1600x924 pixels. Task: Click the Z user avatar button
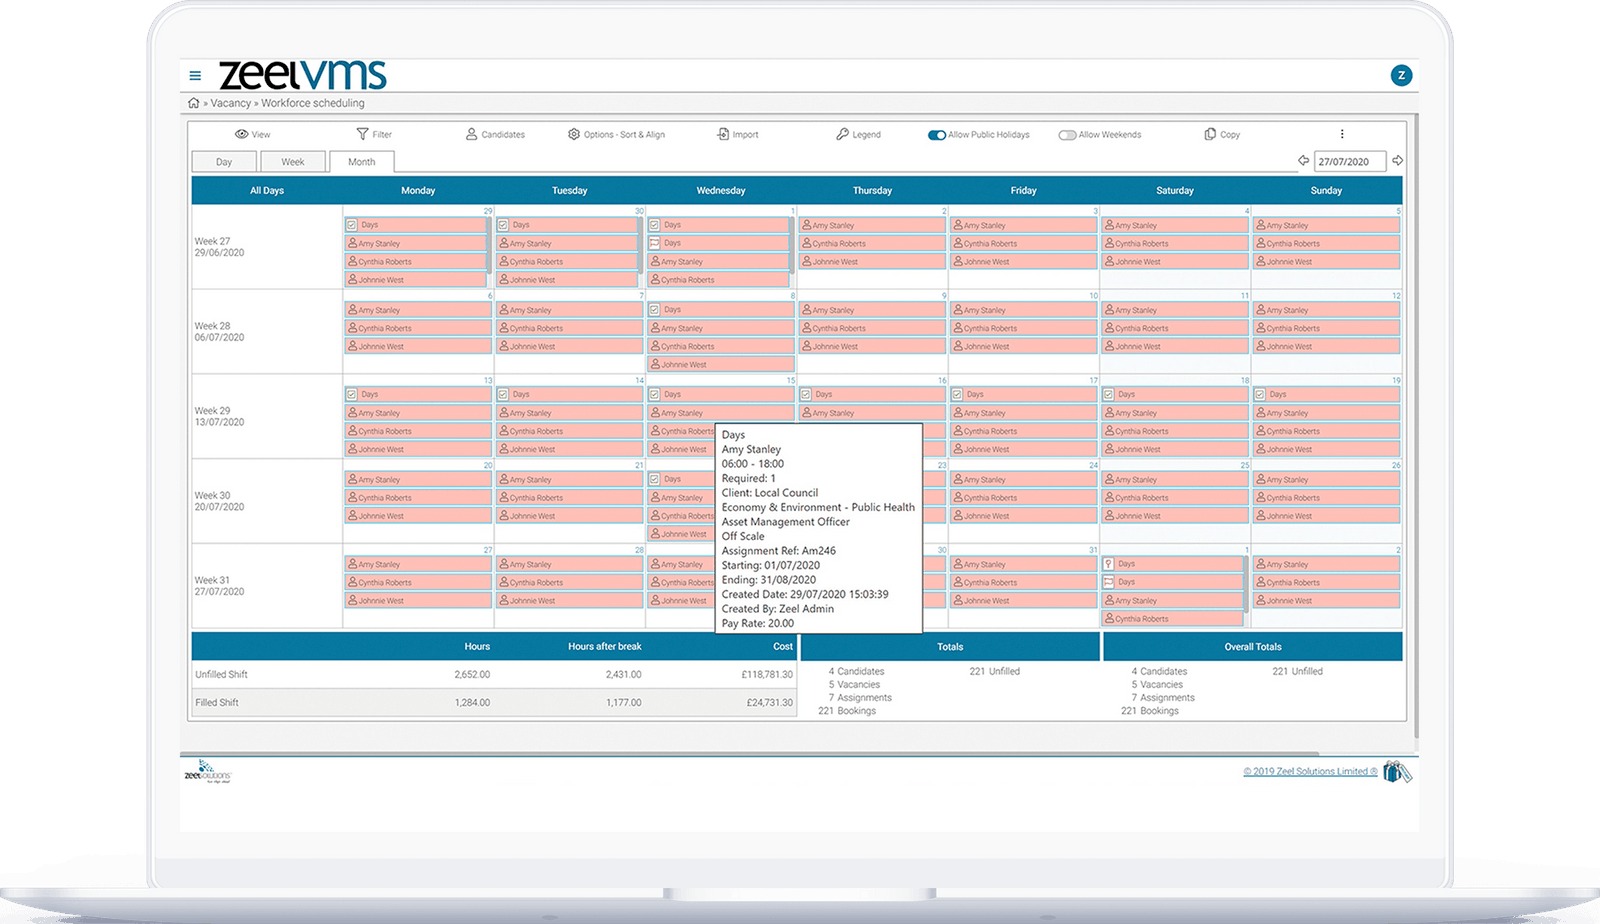[1400, 73]
